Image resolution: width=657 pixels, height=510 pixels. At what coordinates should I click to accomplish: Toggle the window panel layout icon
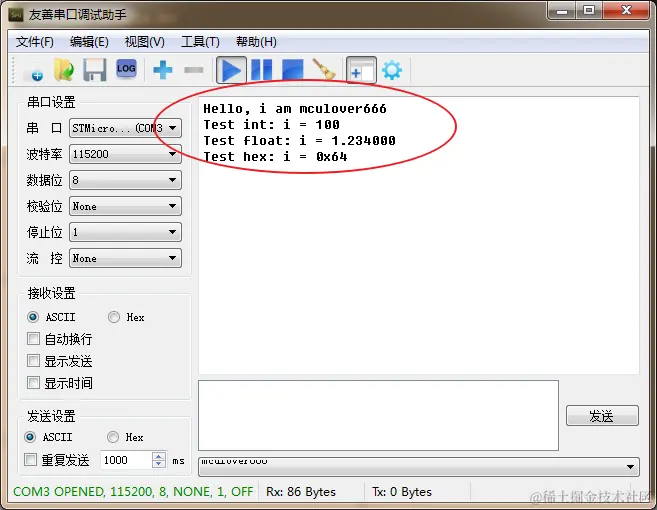pyautogui.click(x=361, y=70)
